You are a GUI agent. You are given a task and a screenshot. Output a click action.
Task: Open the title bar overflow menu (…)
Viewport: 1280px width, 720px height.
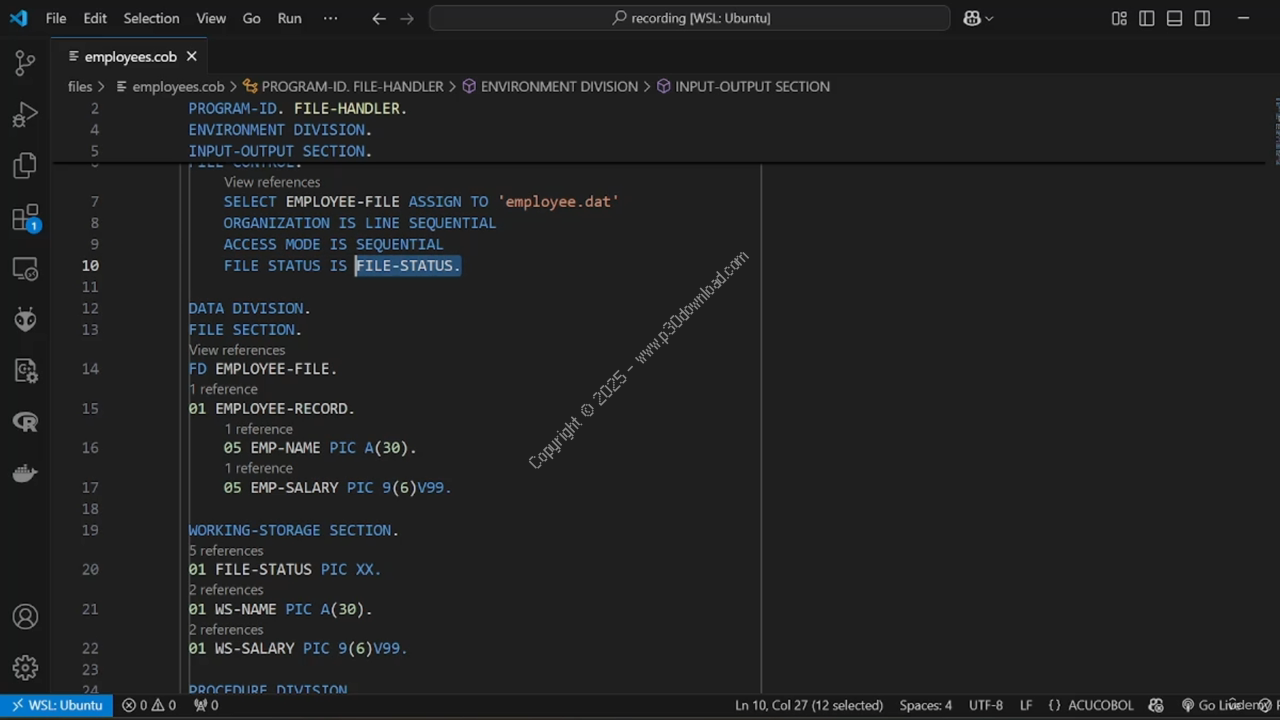[330, 18]
